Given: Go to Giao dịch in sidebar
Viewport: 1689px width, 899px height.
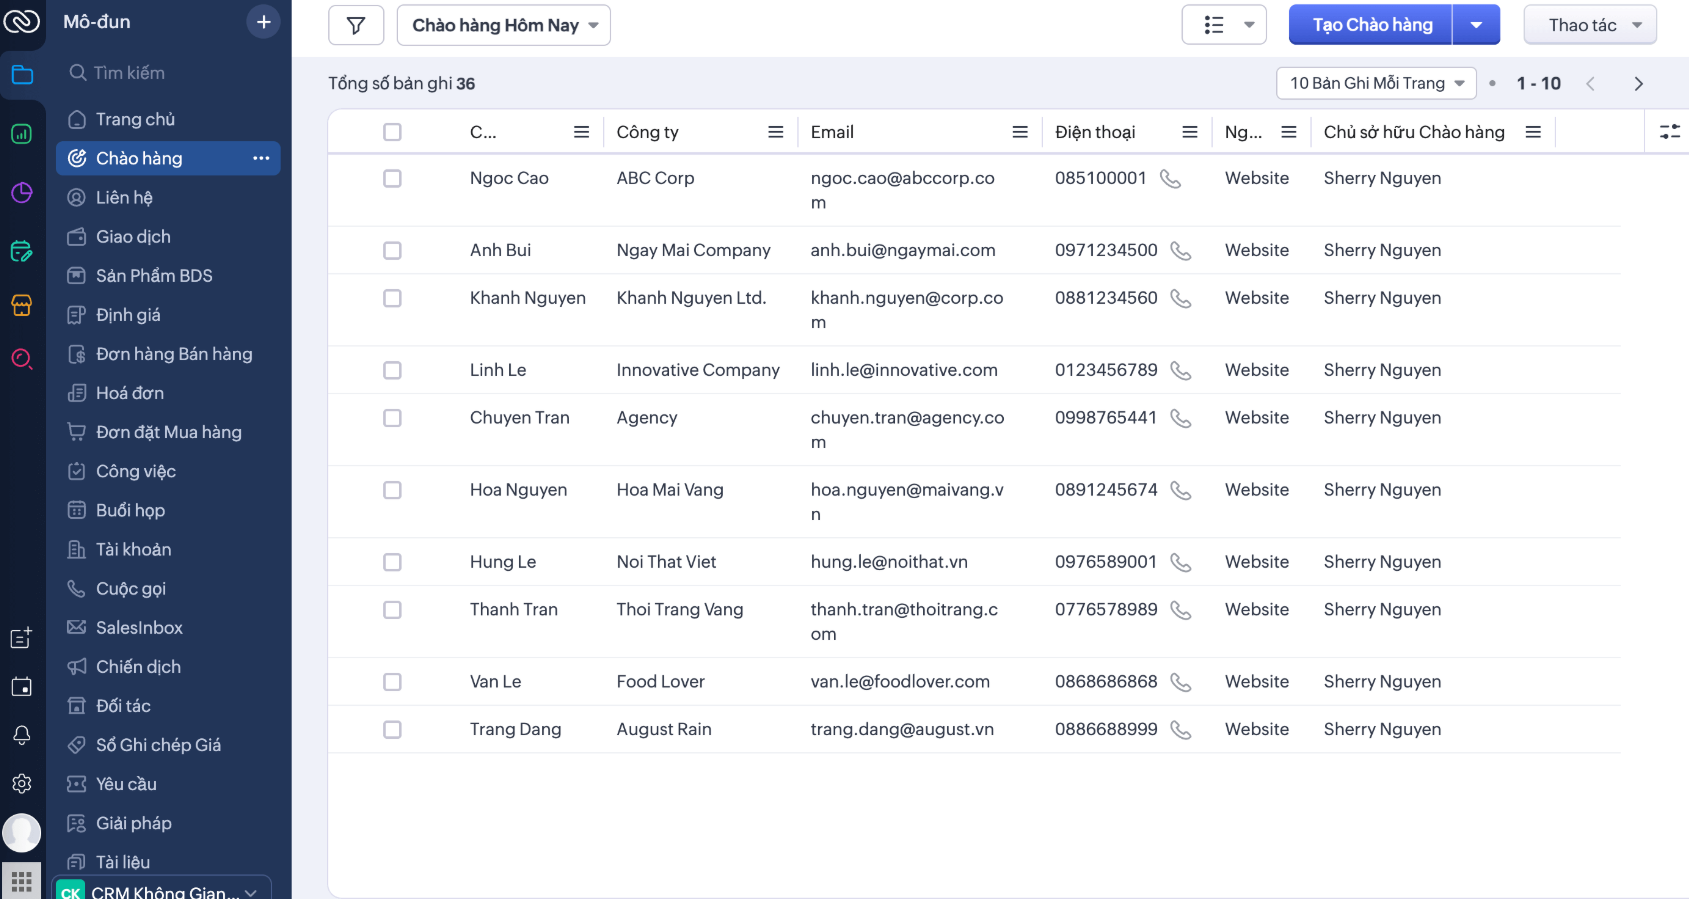Looking at the screenshot, I should (x=133, y=237).
